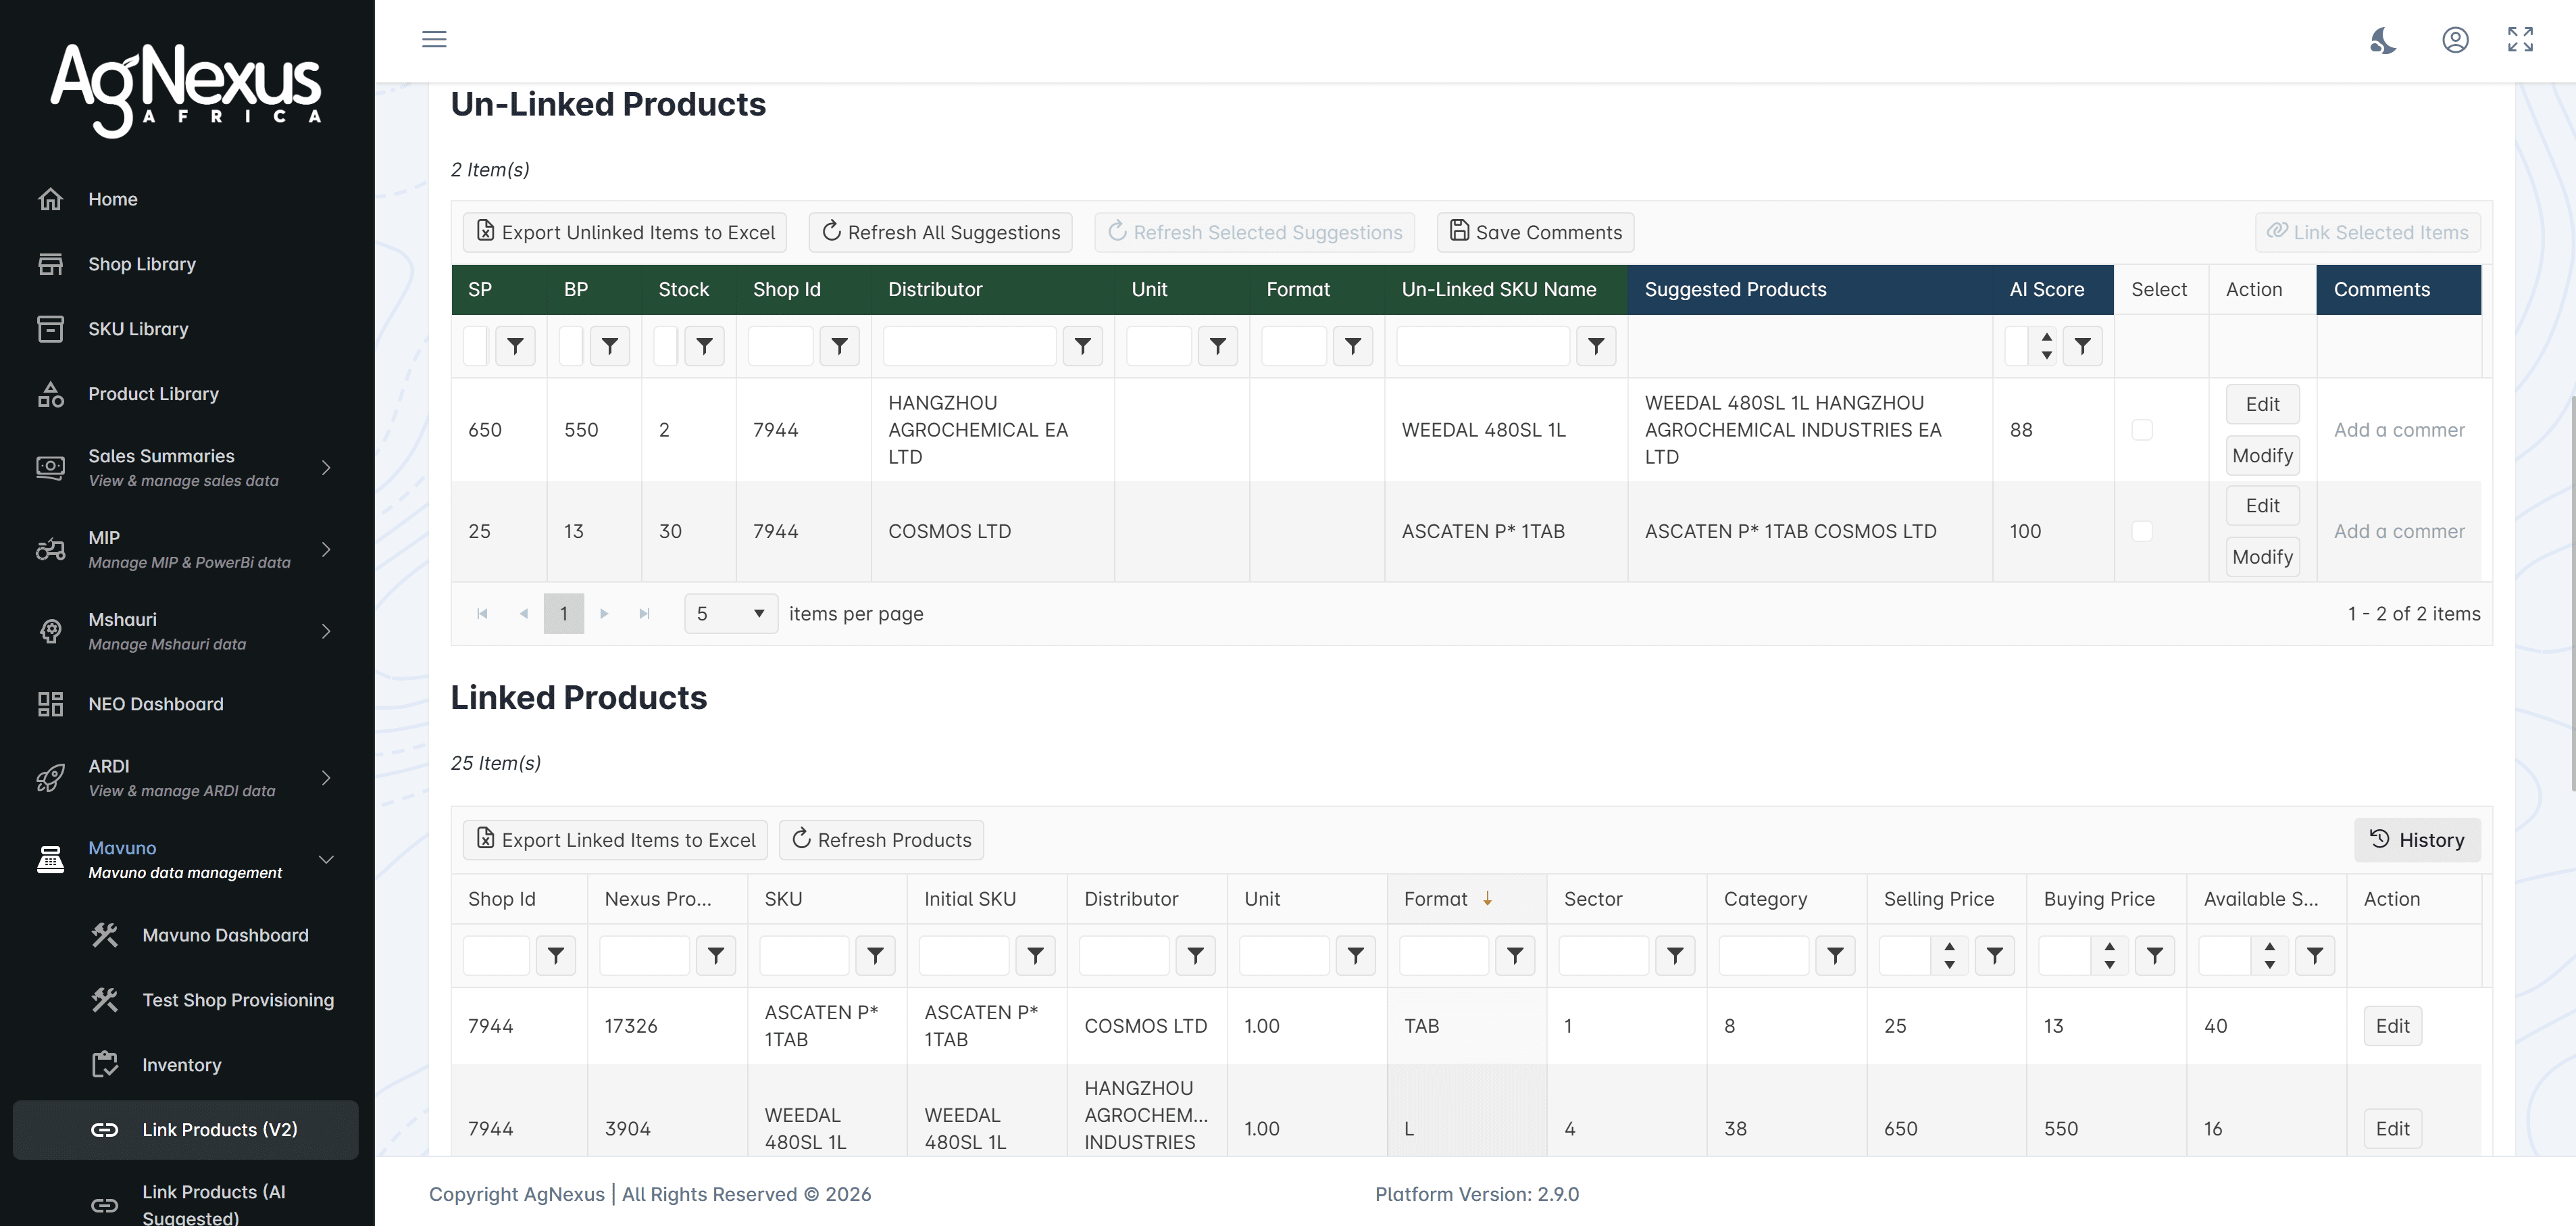Click the Un-Linked Distributor filter input

point(969,346)
